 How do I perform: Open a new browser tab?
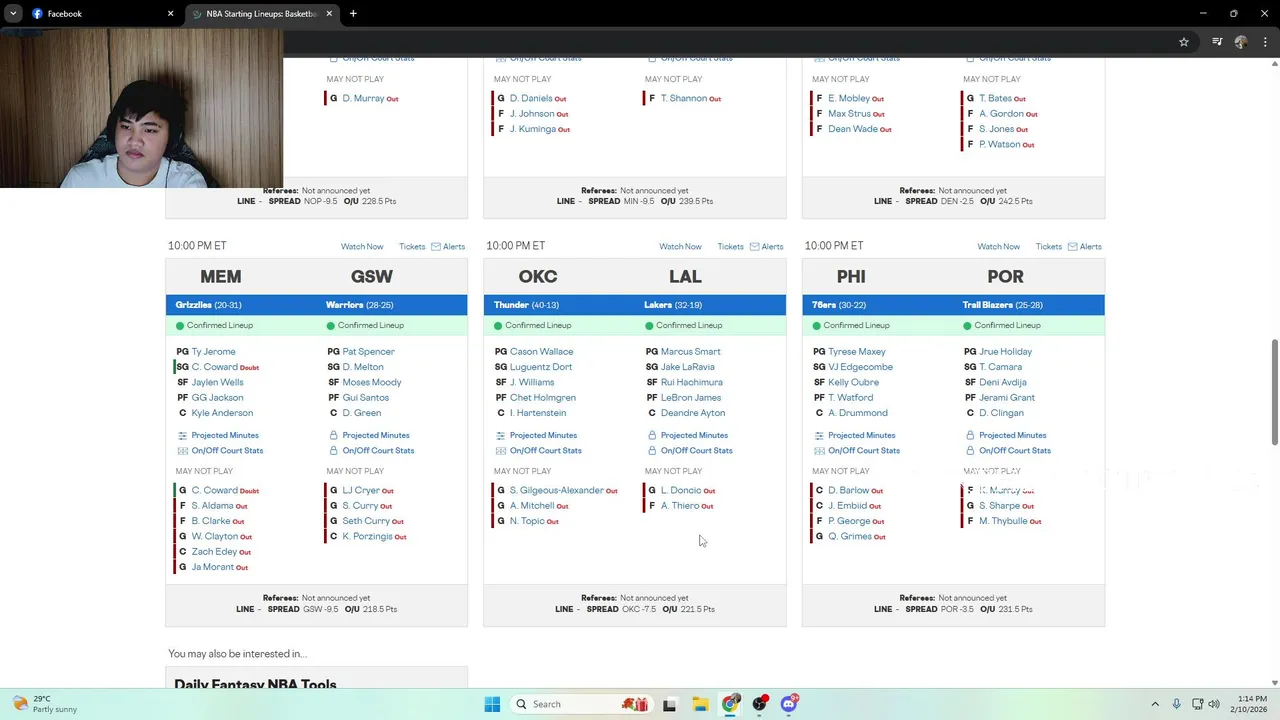click(353, 14)
